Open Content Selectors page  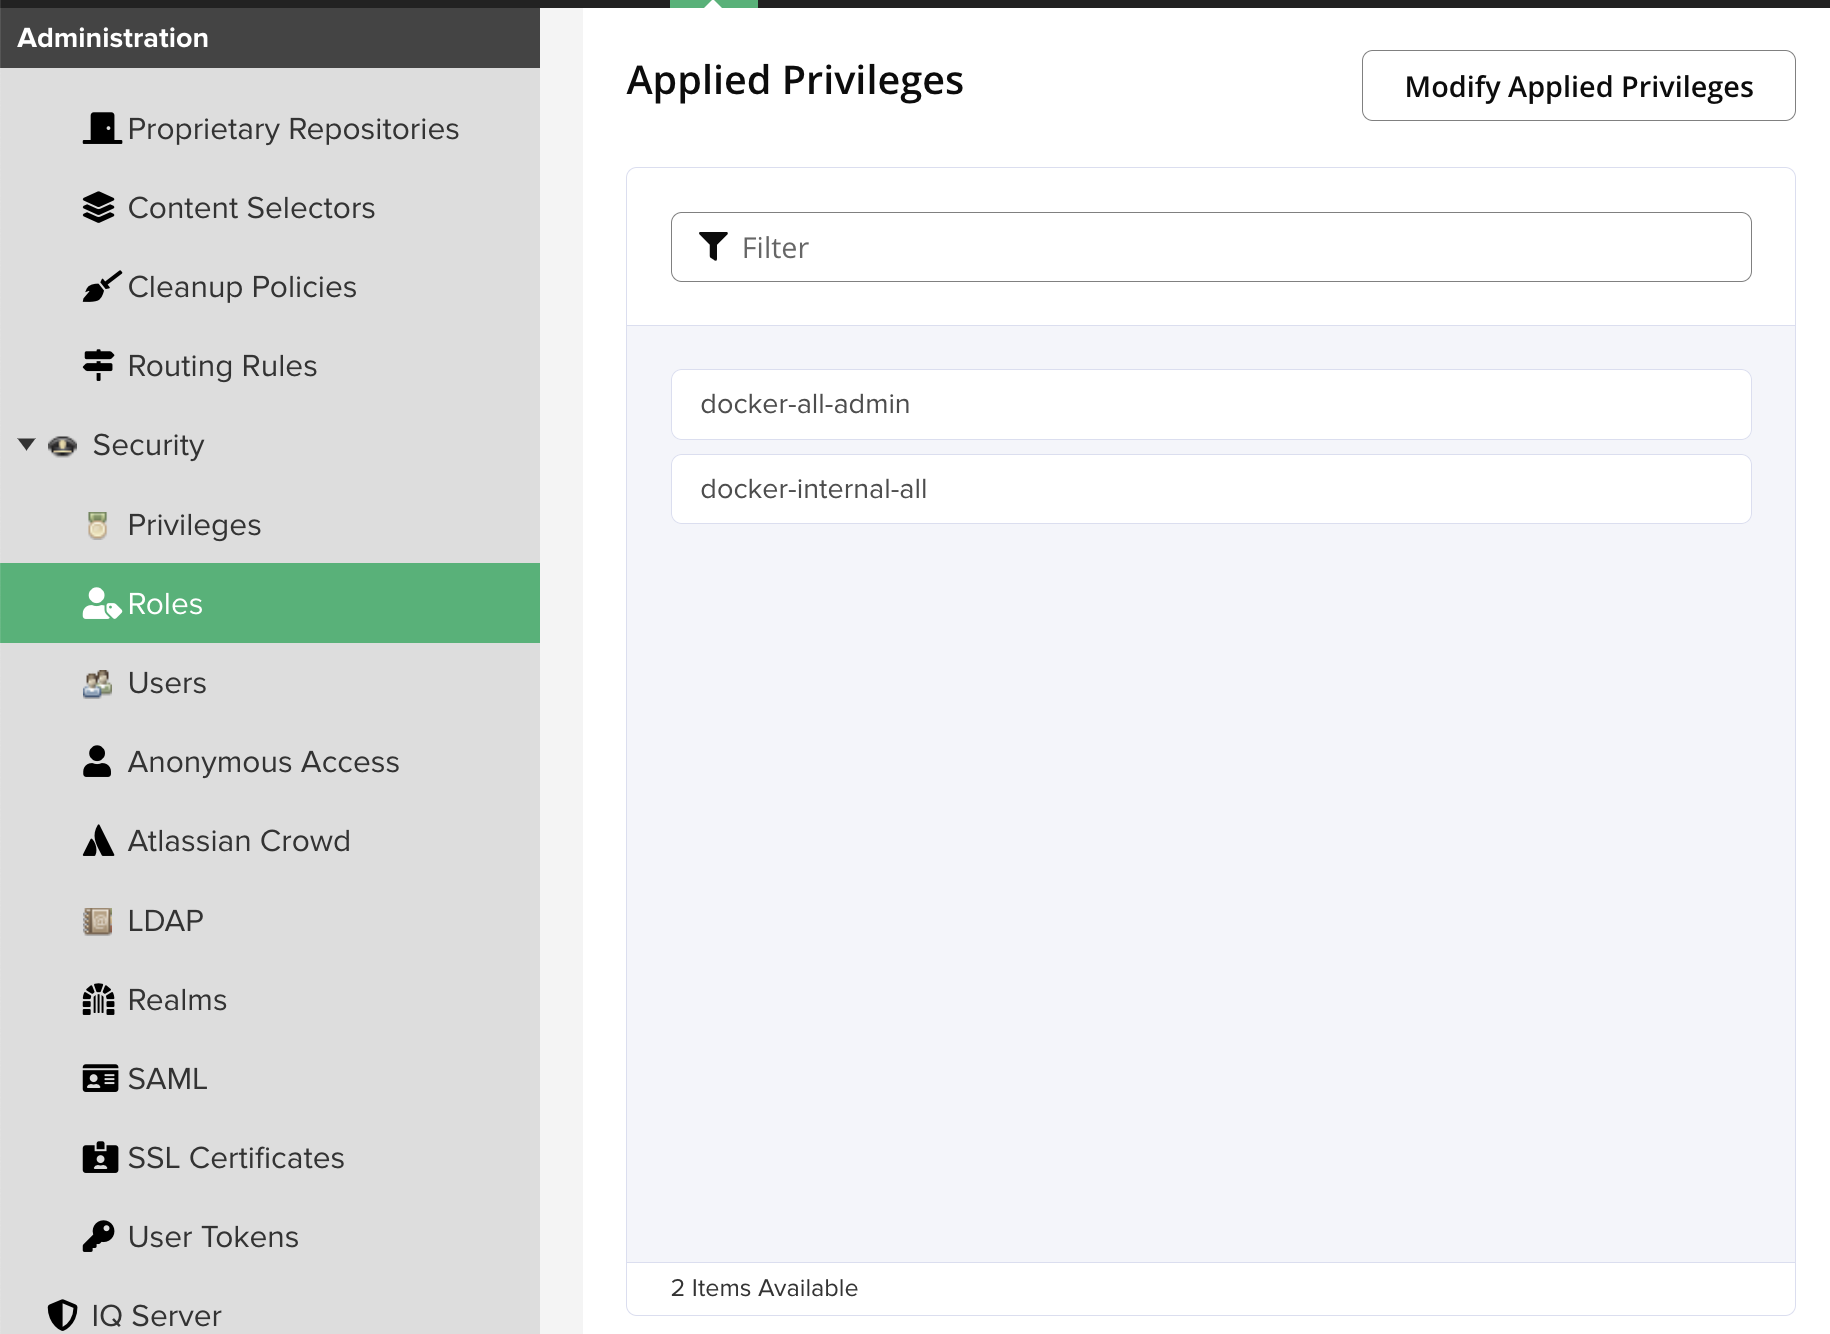tap(251, 207)
